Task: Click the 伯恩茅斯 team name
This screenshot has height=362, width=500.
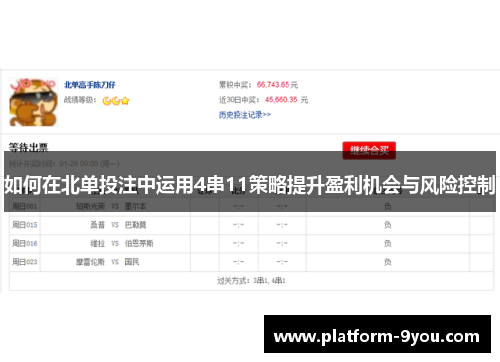Action: 139,244
